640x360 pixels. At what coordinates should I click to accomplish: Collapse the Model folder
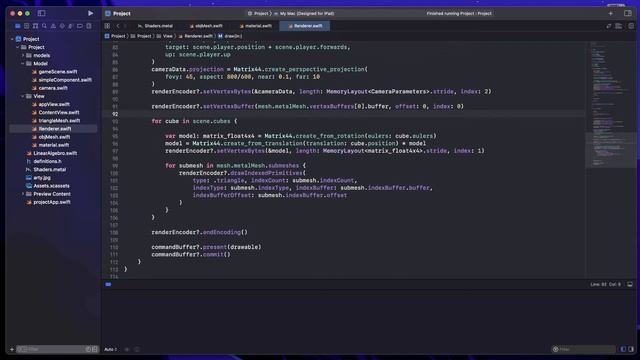pos(23,64)
